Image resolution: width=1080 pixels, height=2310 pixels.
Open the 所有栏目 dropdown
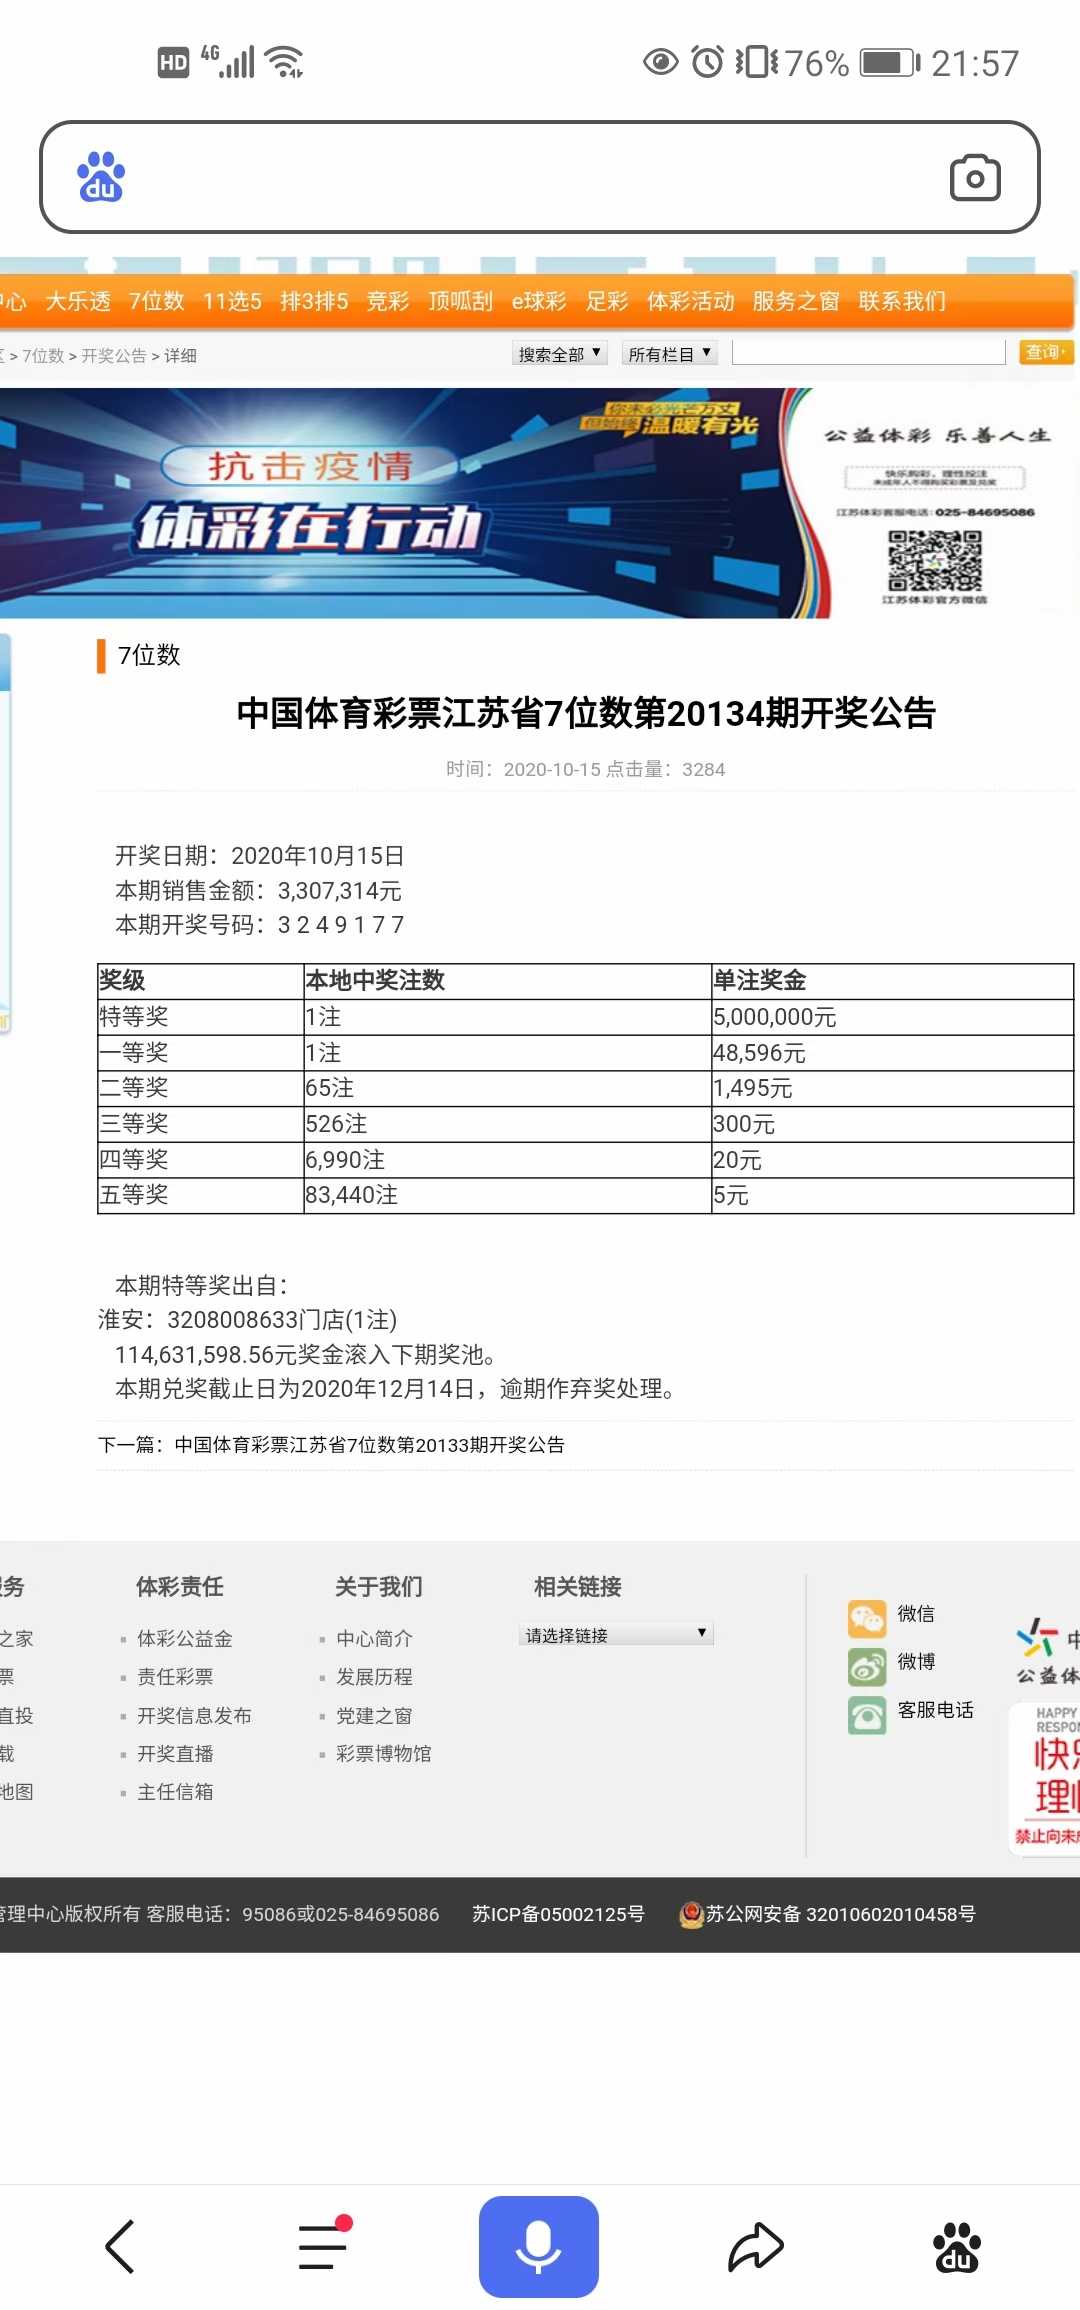pos(670,354)
